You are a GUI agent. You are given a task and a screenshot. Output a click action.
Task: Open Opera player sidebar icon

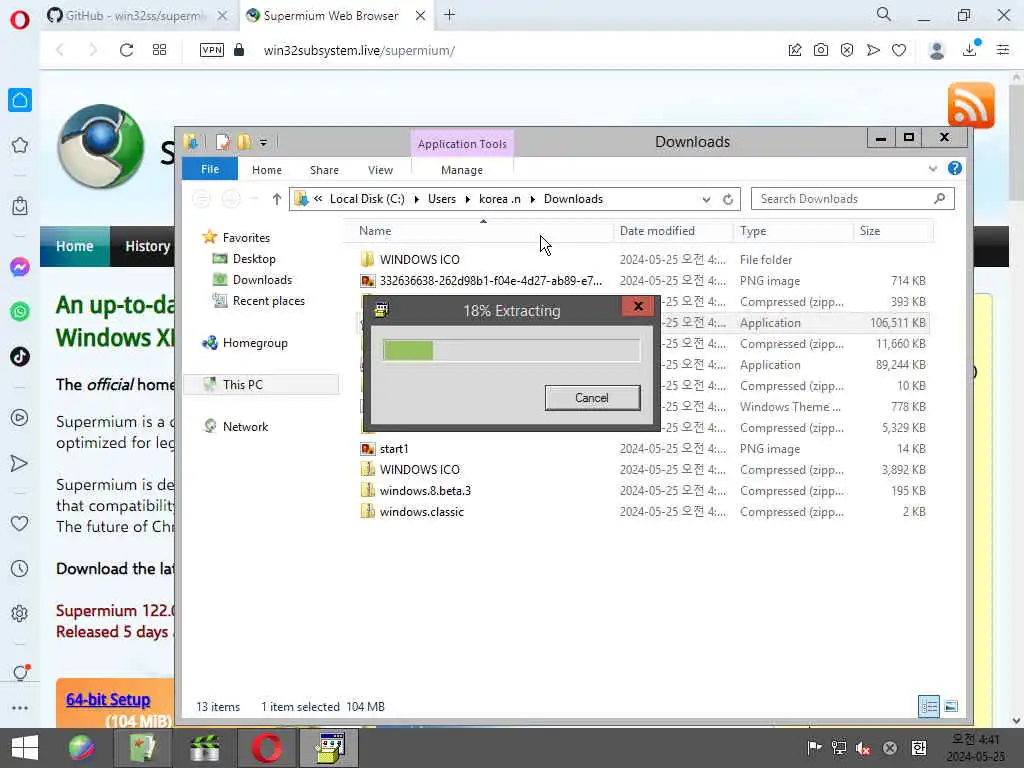click(x=20, y=418)
